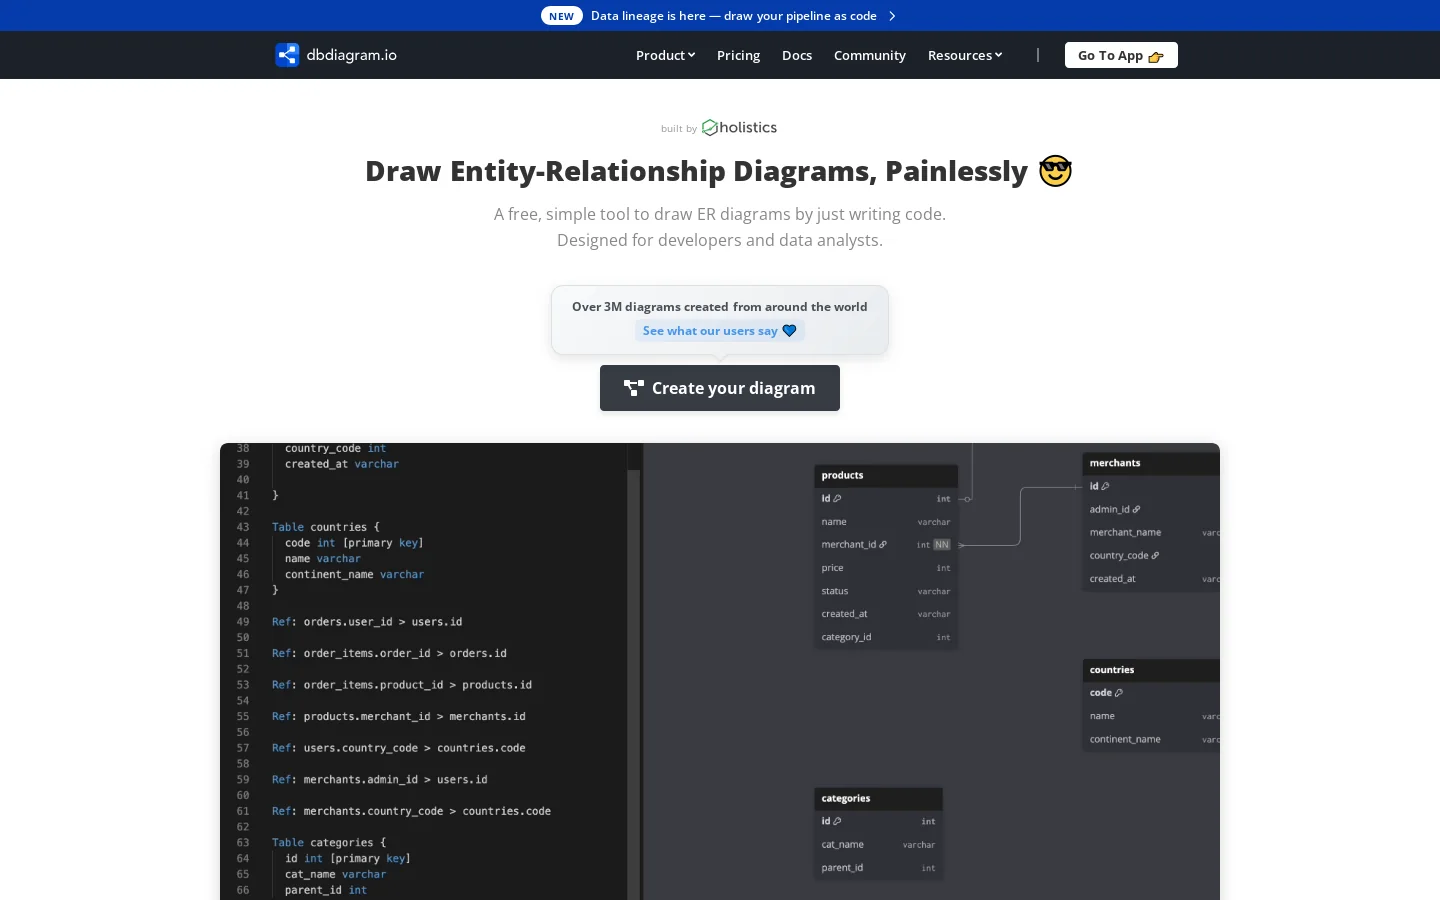Open the Pricing page
The width and height of the screenshot is (1440, 900).
click(738, 55)
